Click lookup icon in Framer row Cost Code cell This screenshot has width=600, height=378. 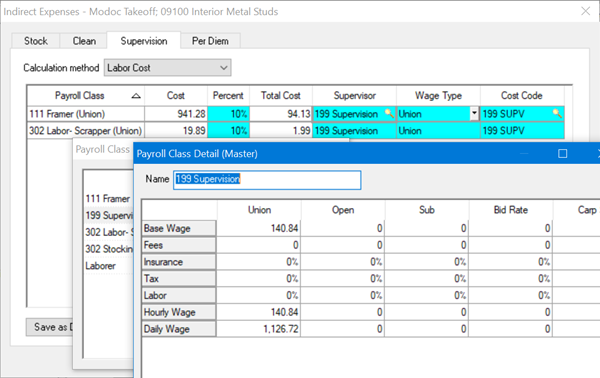557,114
